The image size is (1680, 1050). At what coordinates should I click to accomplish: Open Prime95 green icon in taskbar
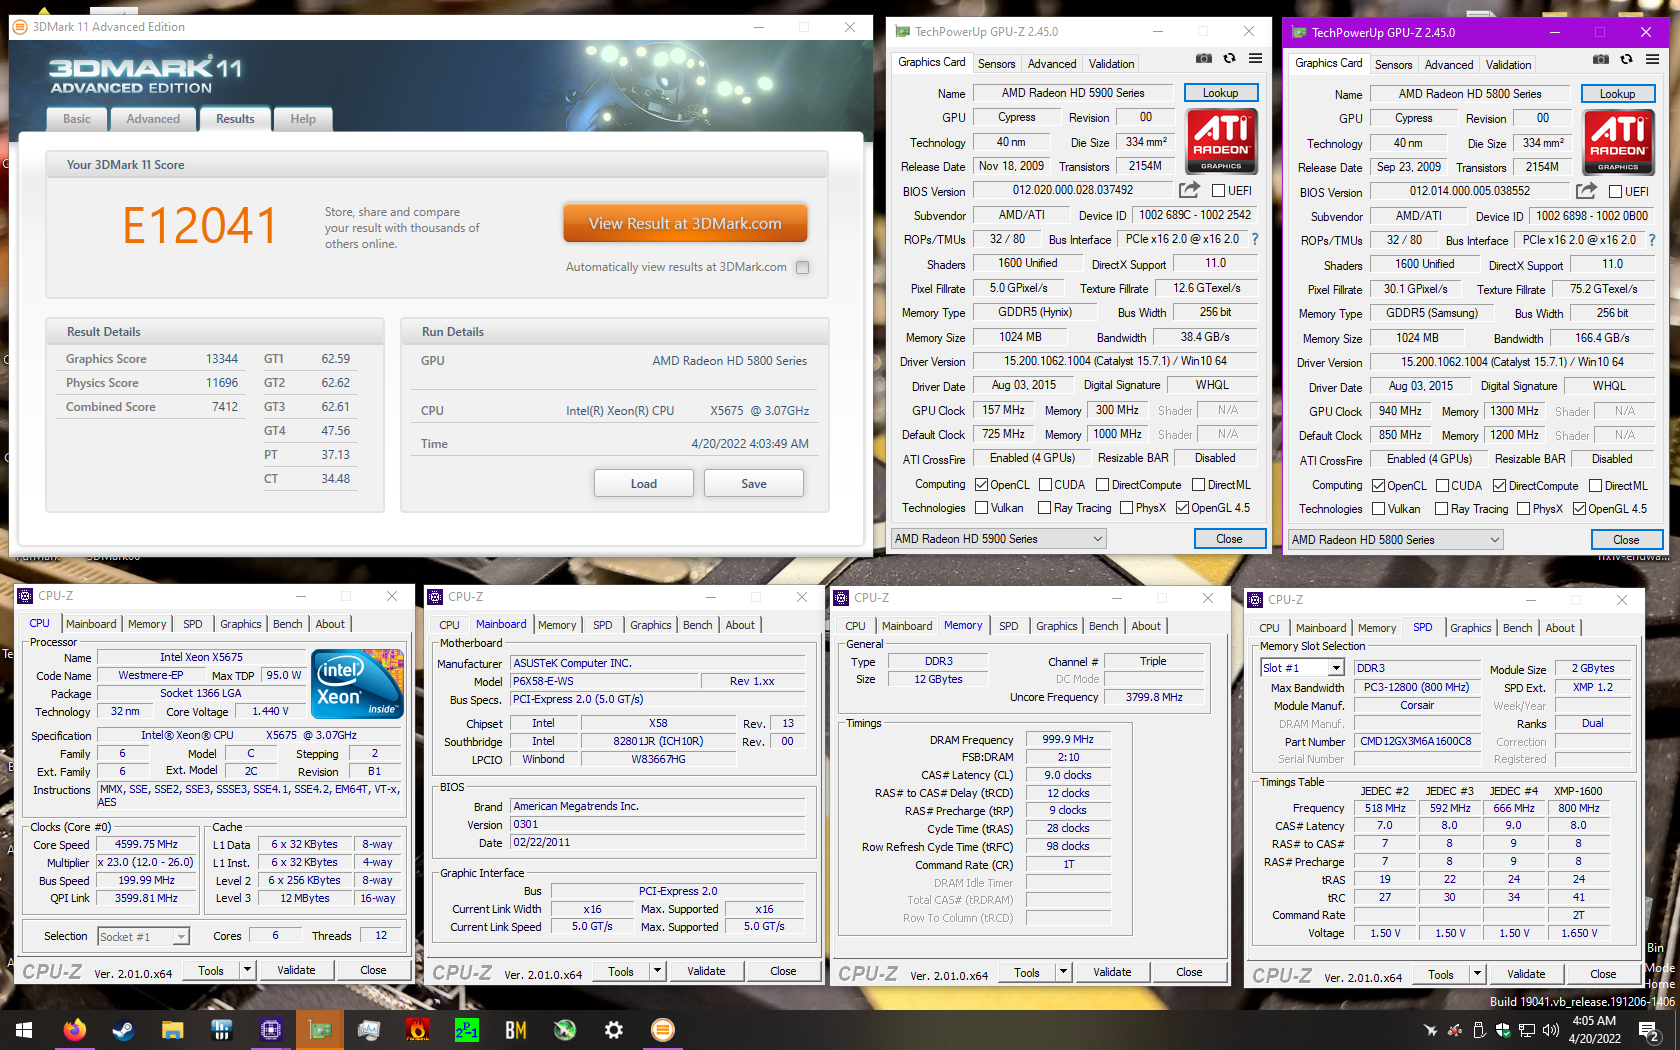coord(467,1030)
